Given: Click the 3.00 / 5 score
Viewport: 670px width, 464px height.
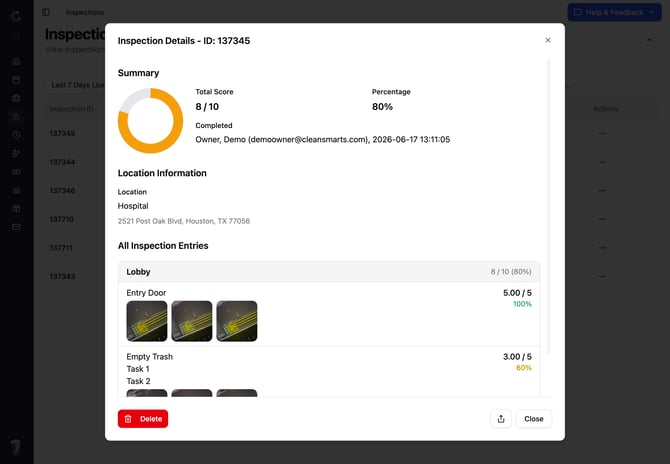Looking at the screenshot, I should [517, 356].
